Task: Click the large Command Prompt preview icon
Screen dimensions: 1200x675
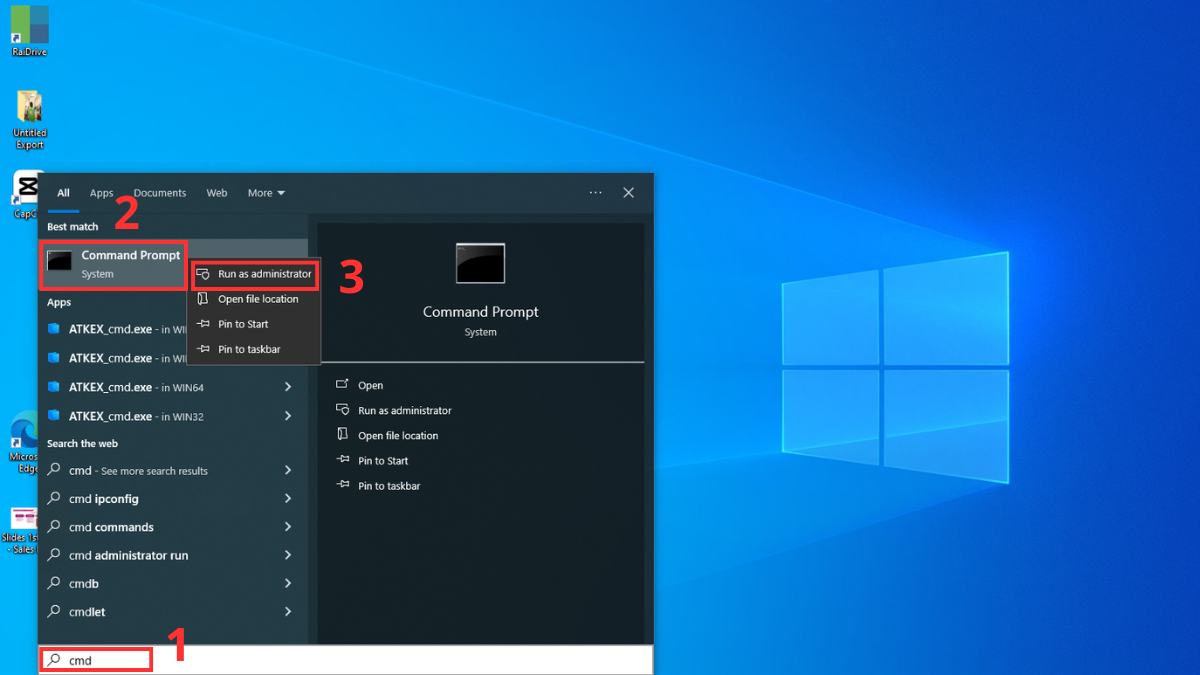Action: click(480, 263)
